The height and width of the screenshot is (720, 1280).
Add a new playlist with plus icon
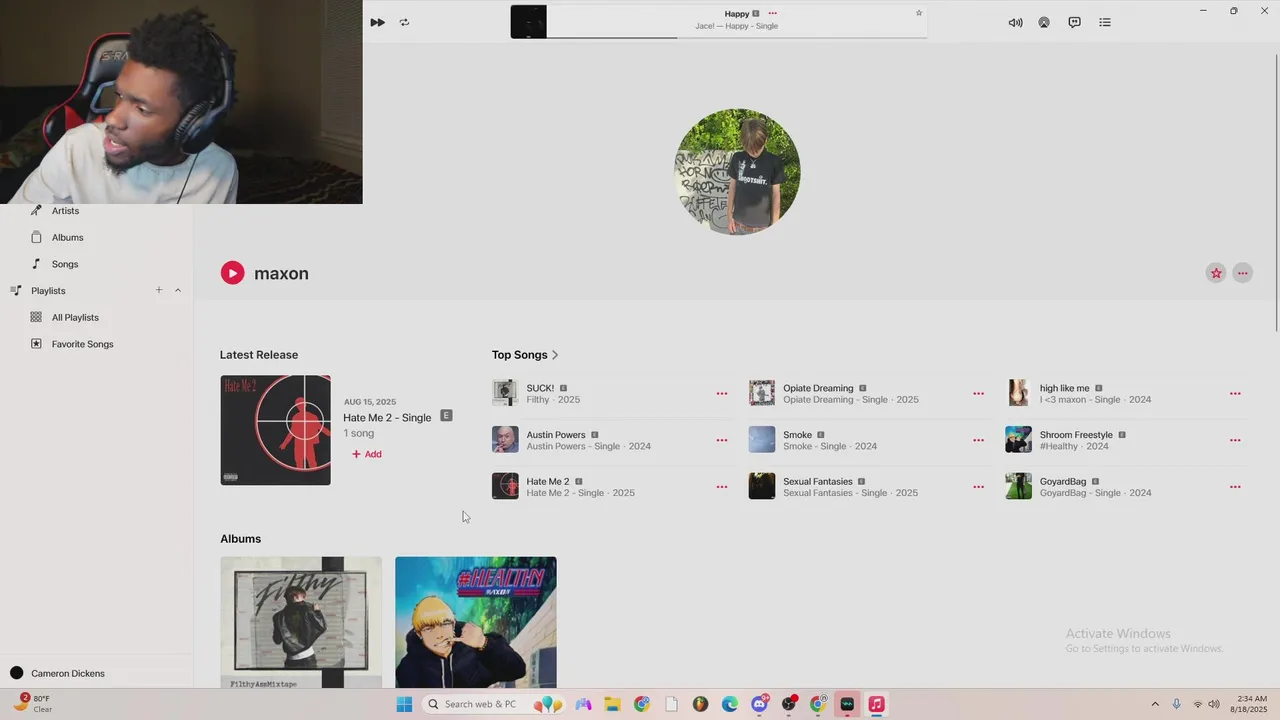tap(158, 290)
